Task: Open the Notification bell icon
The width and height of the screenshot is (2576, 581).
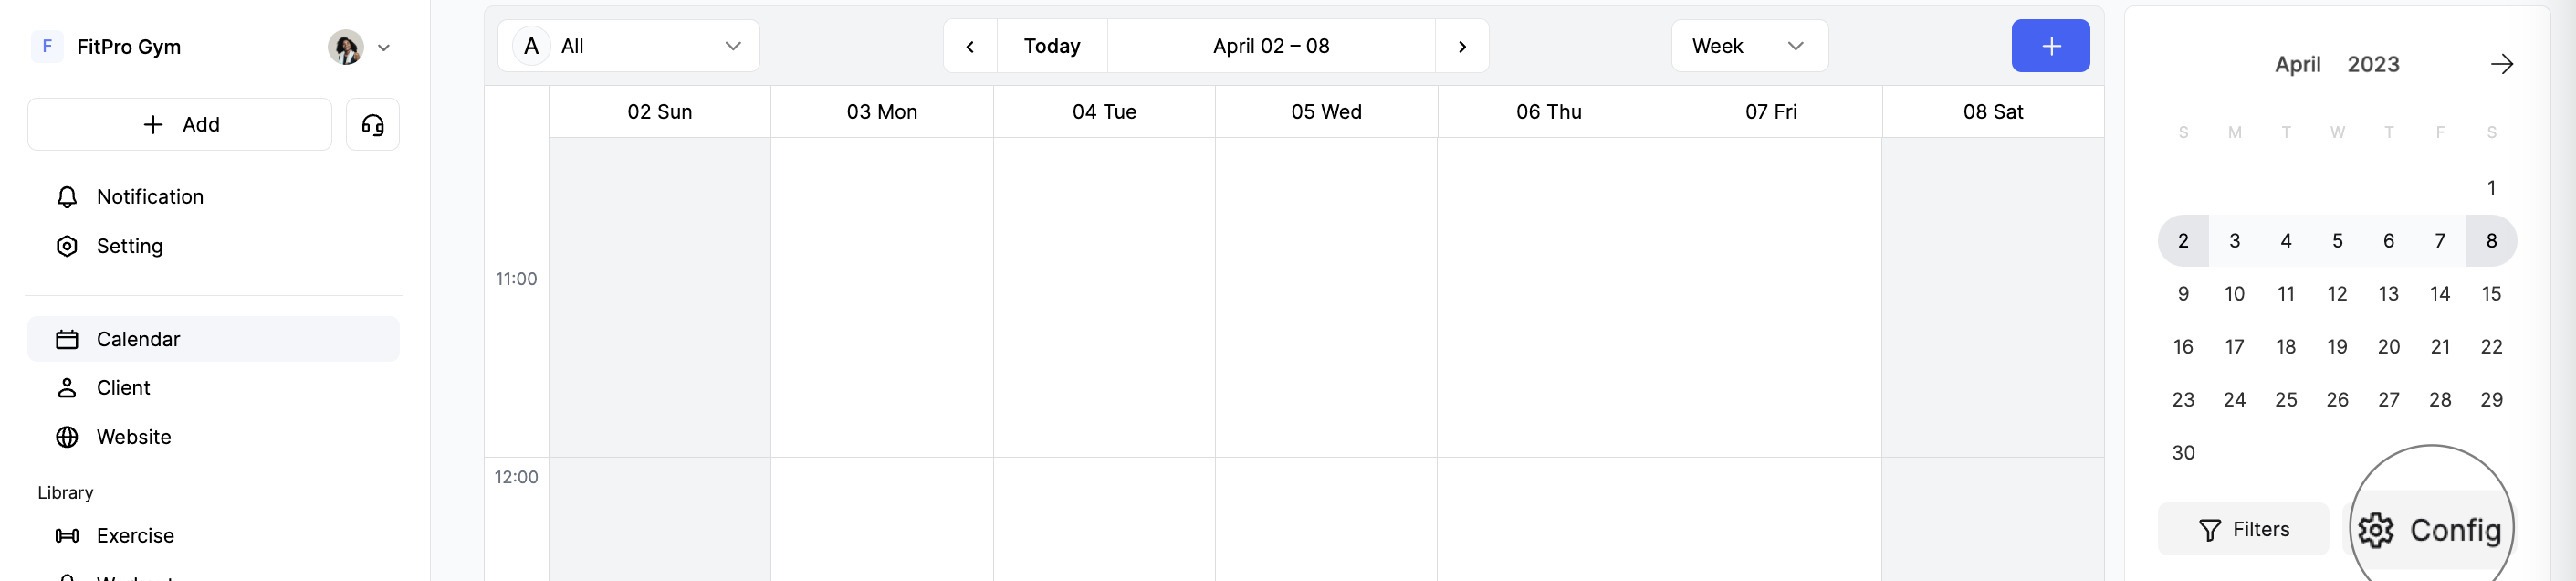Action: 66,196
